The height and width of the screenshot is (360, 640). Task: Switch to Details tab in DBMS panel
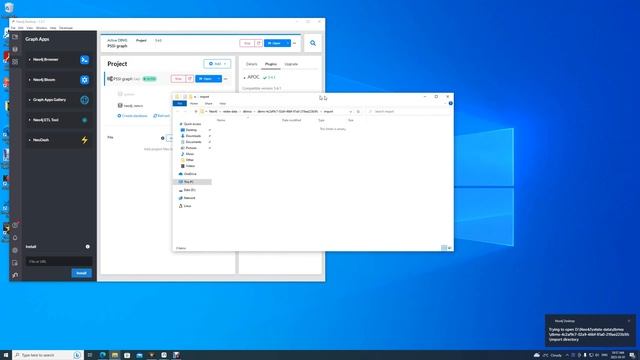pos(251,64)
